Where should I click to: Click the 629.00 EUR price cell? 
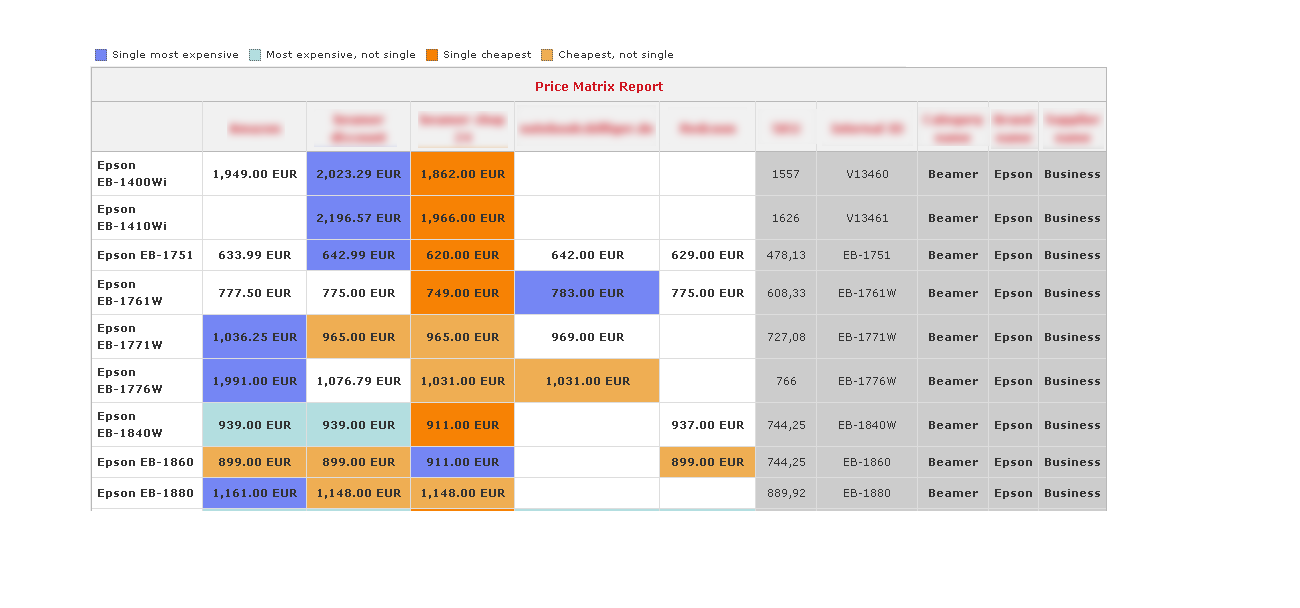tap(708, 255)
